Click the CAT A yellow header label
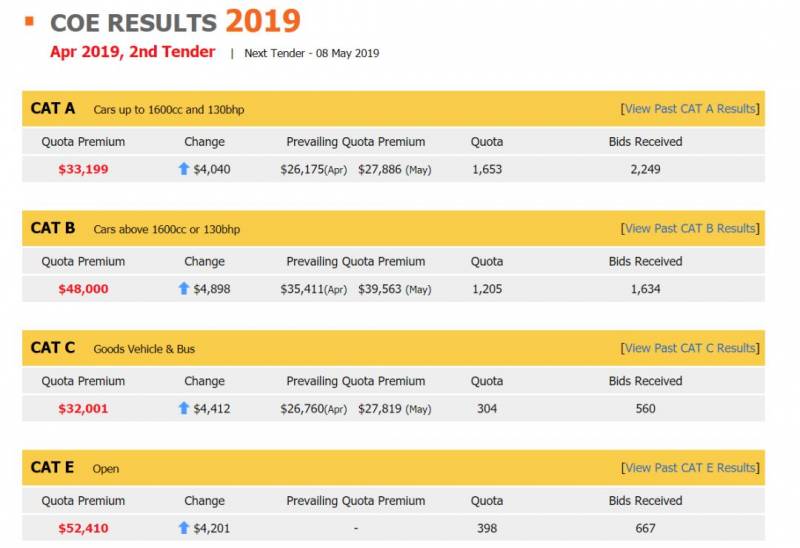The width and height of the screenshot is (800, 548). point(53,108)
